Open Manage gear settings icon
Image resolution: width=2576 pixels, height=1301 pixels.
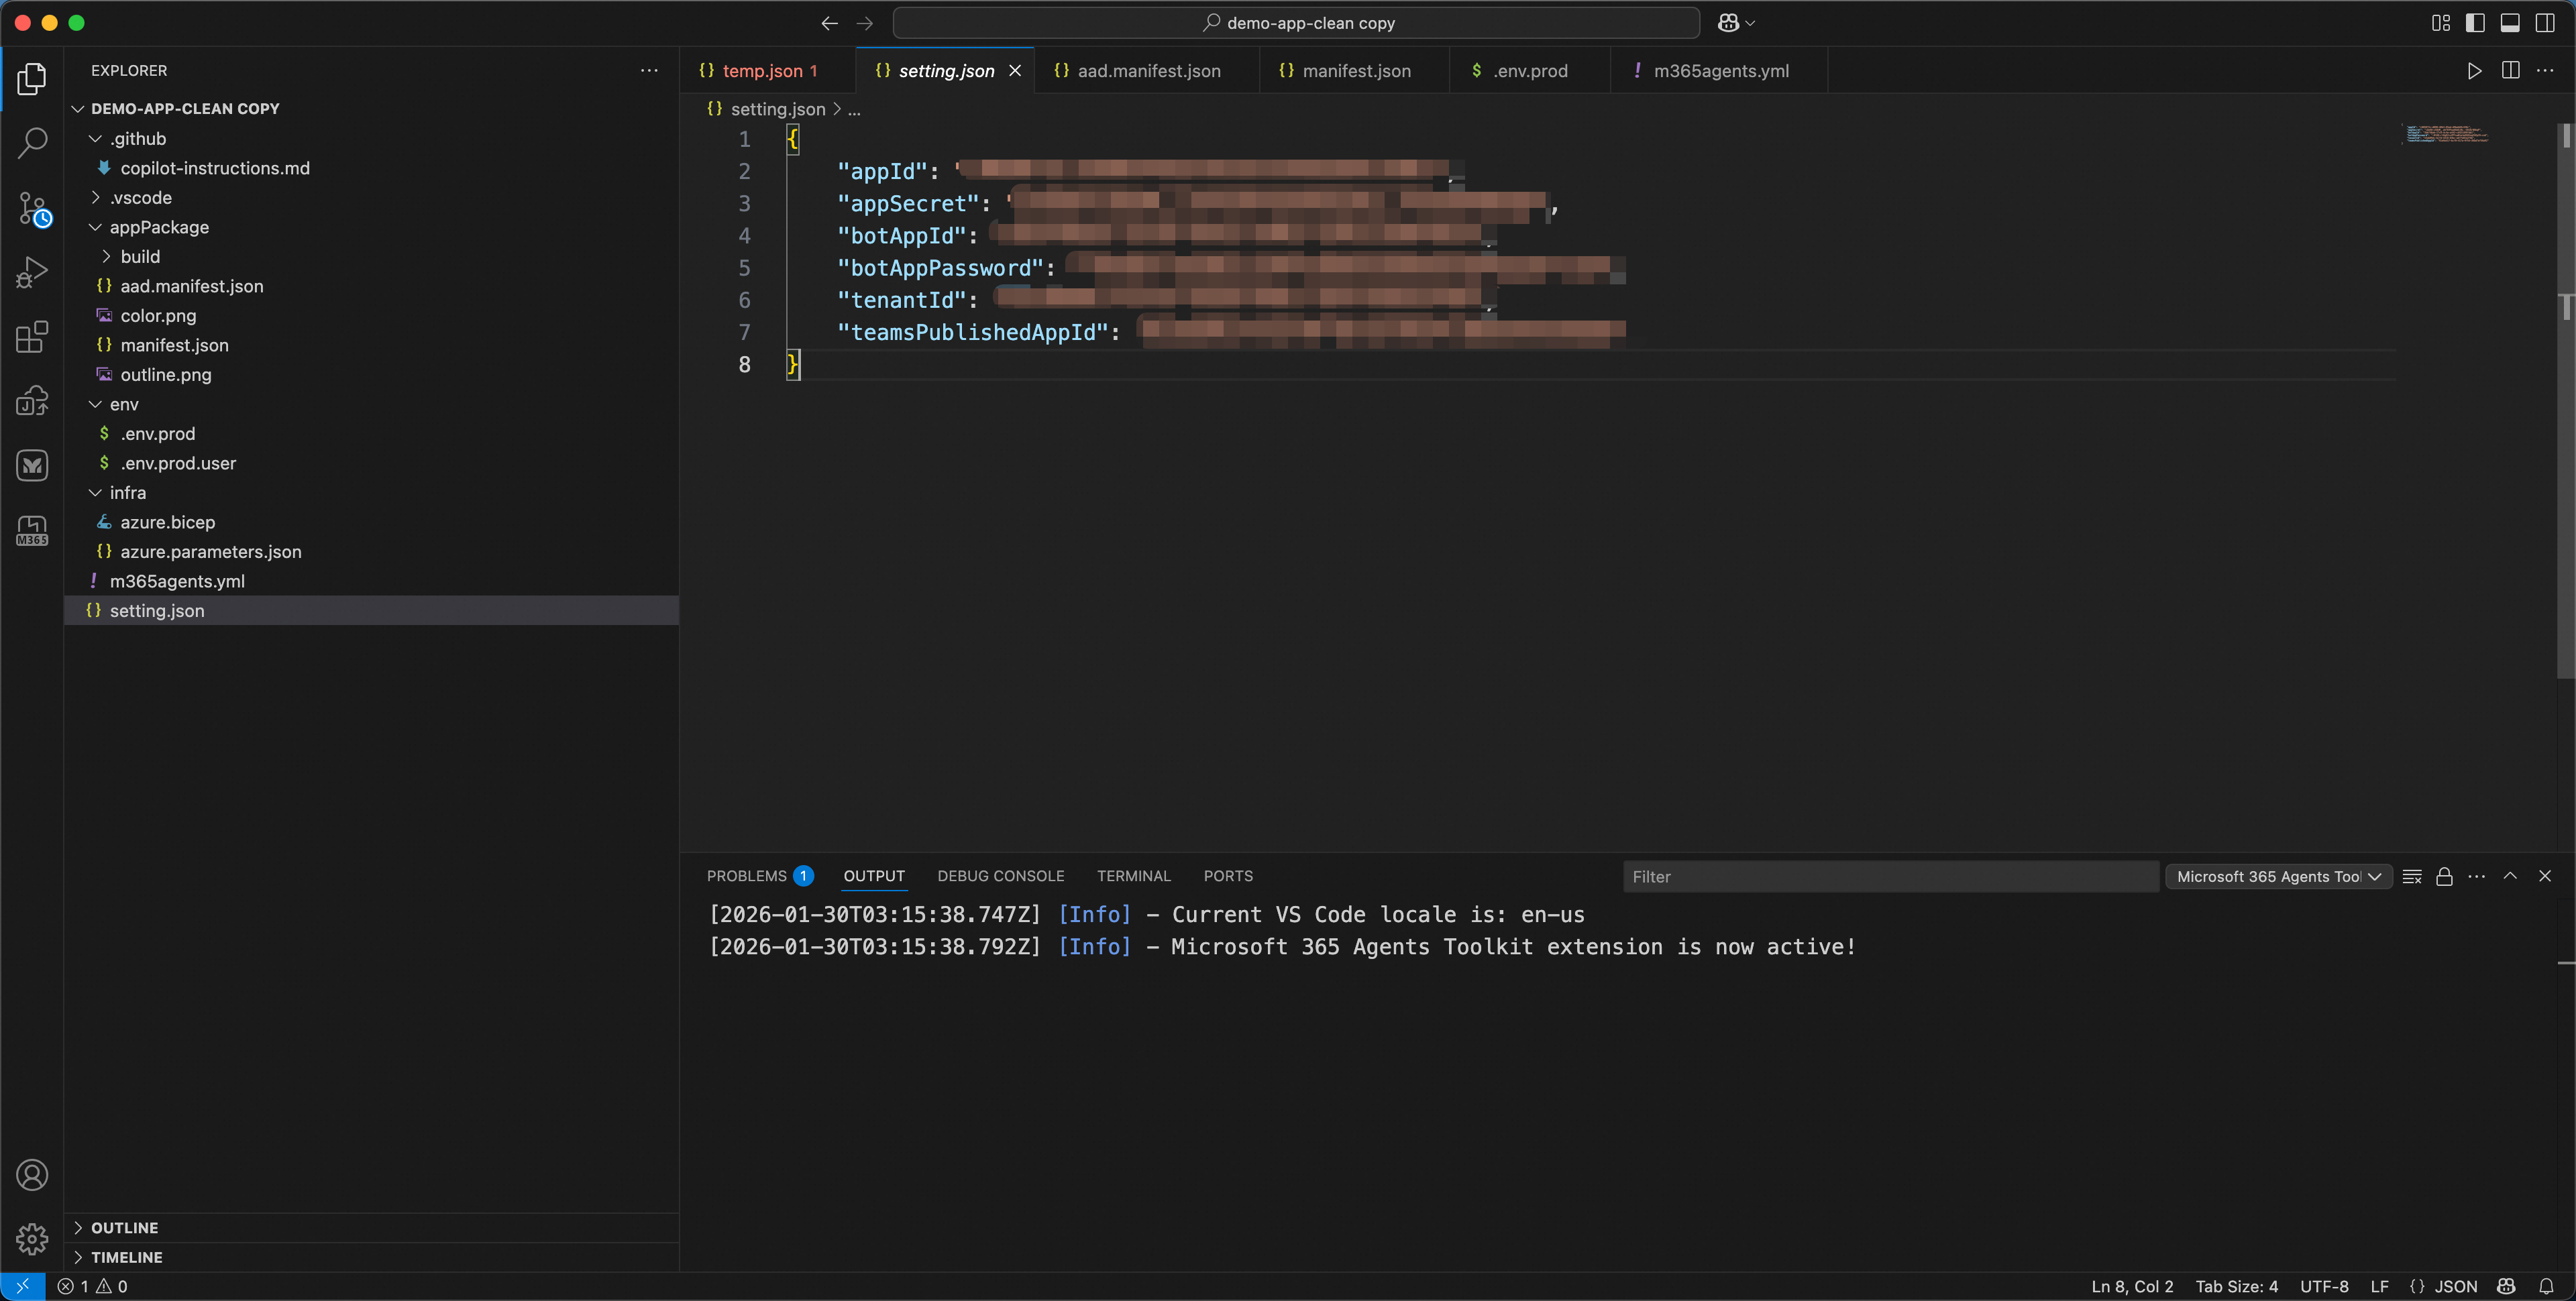32,1239
